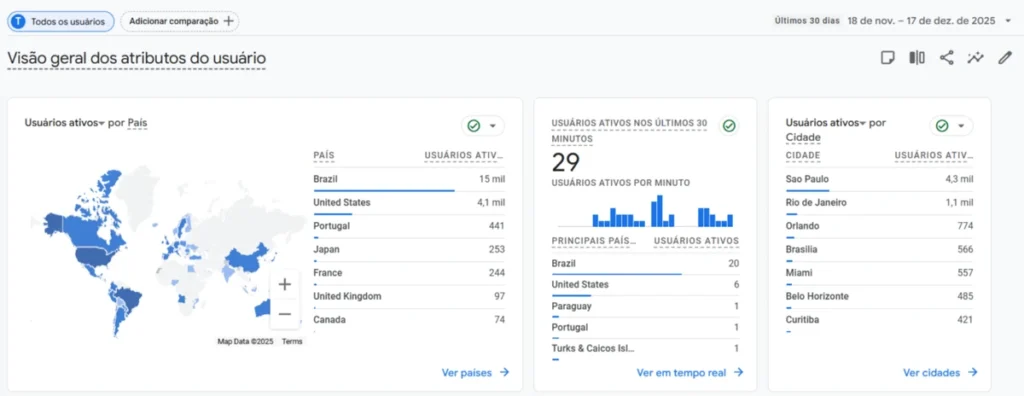Zoom in on the world map
1024x396 pixels.
tap(285, 284)
